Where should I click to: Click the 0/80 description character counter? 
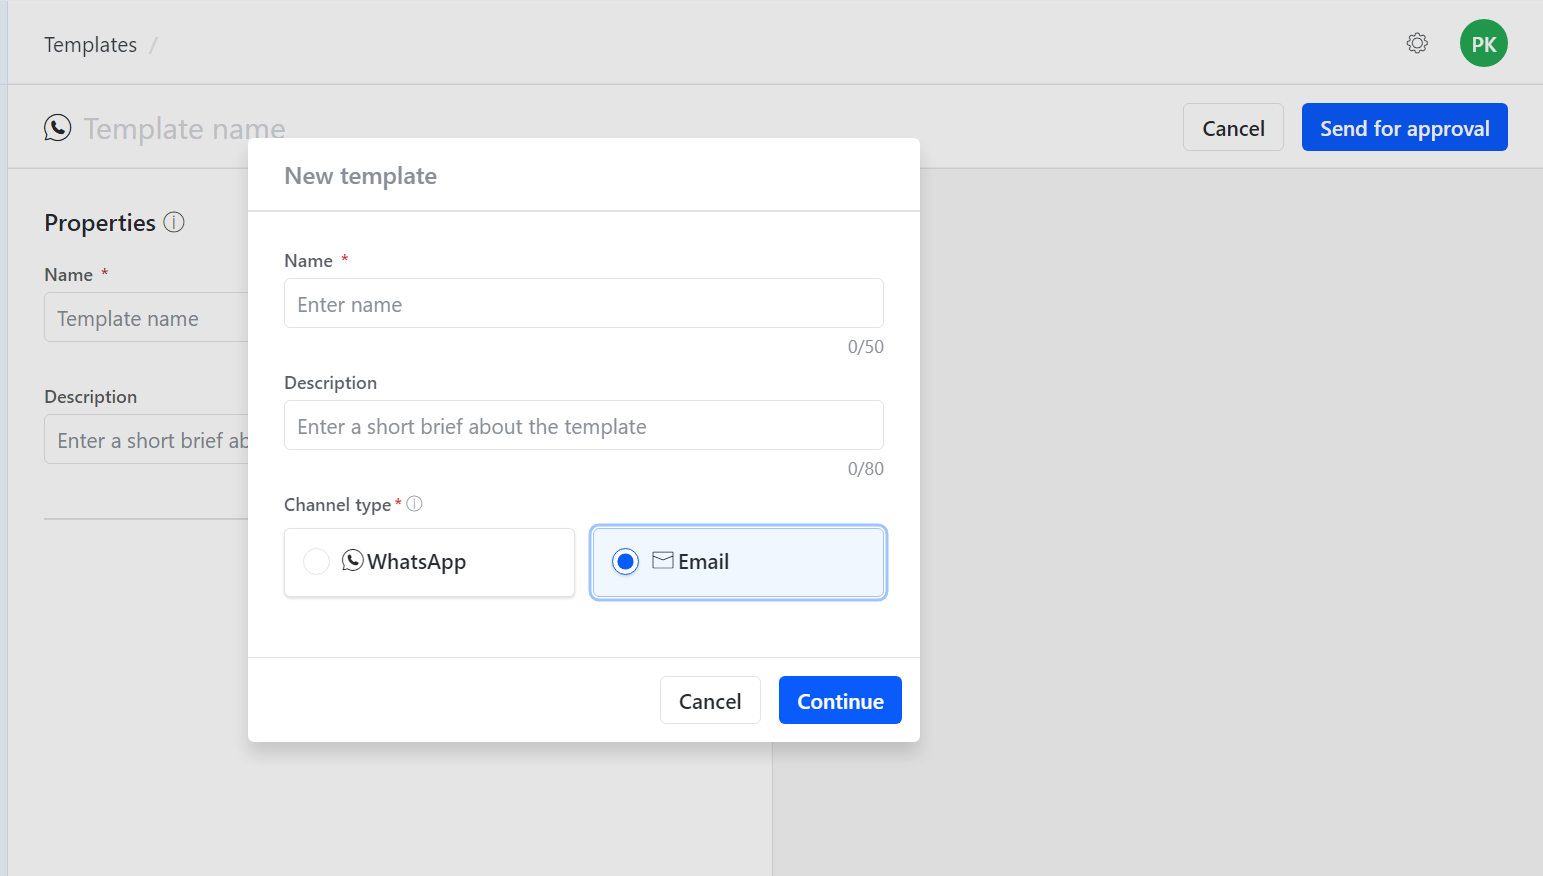865,469
